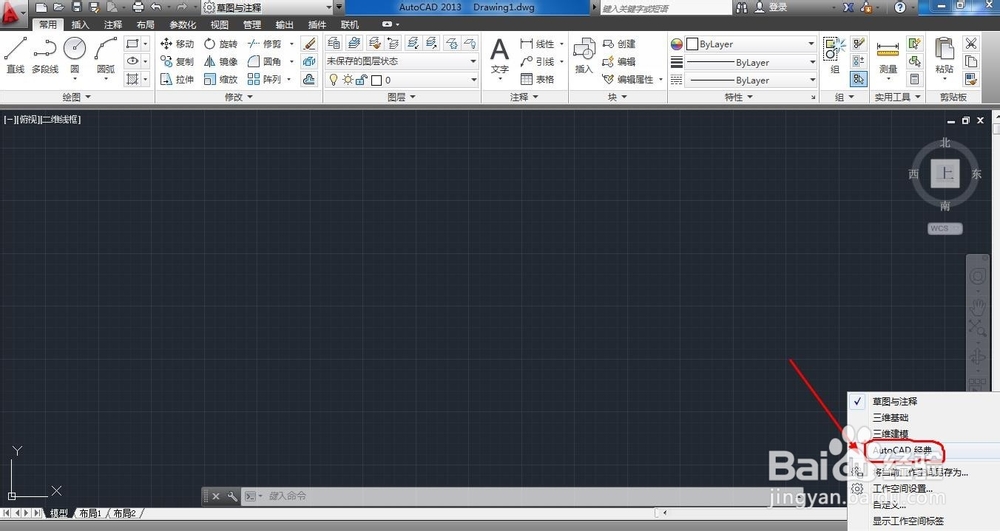Click the WCS button under the ViewCube

[944, 228]
